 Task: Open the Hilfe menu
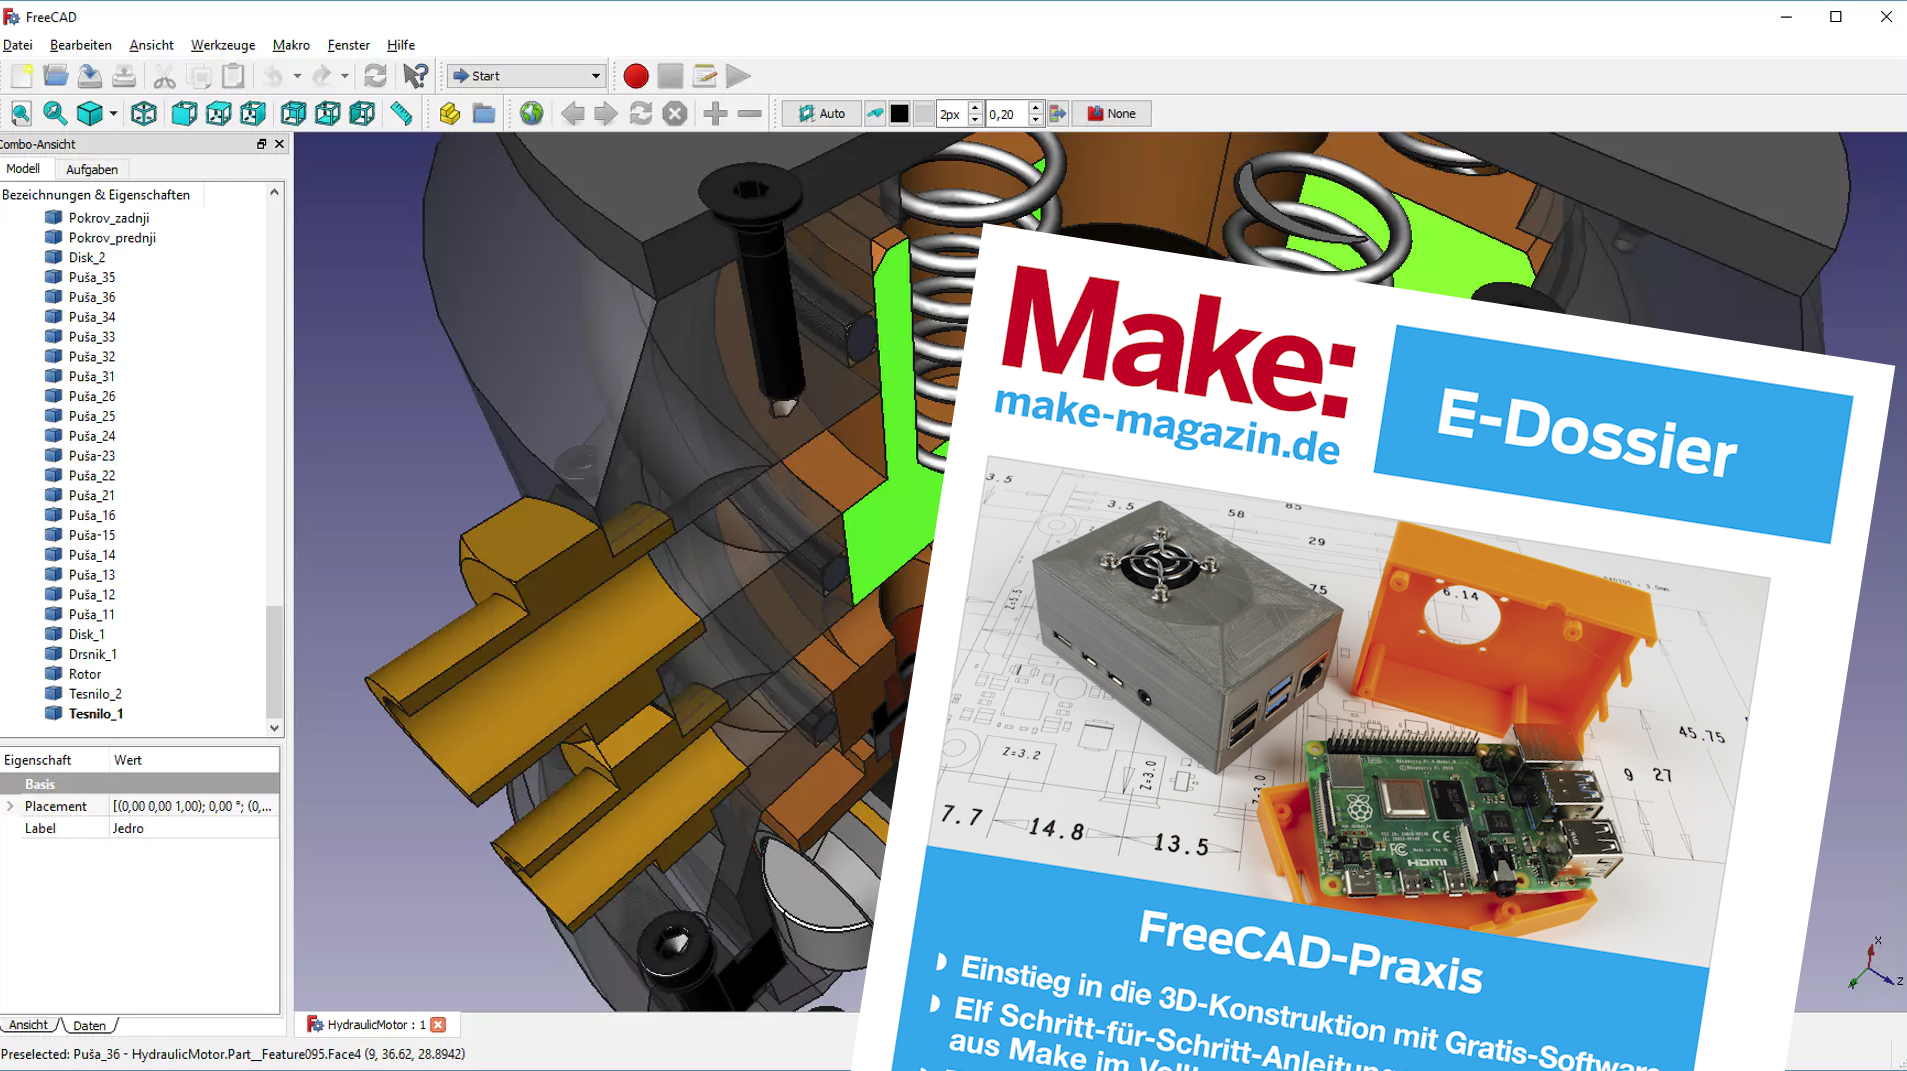click(x=401, y=45)
